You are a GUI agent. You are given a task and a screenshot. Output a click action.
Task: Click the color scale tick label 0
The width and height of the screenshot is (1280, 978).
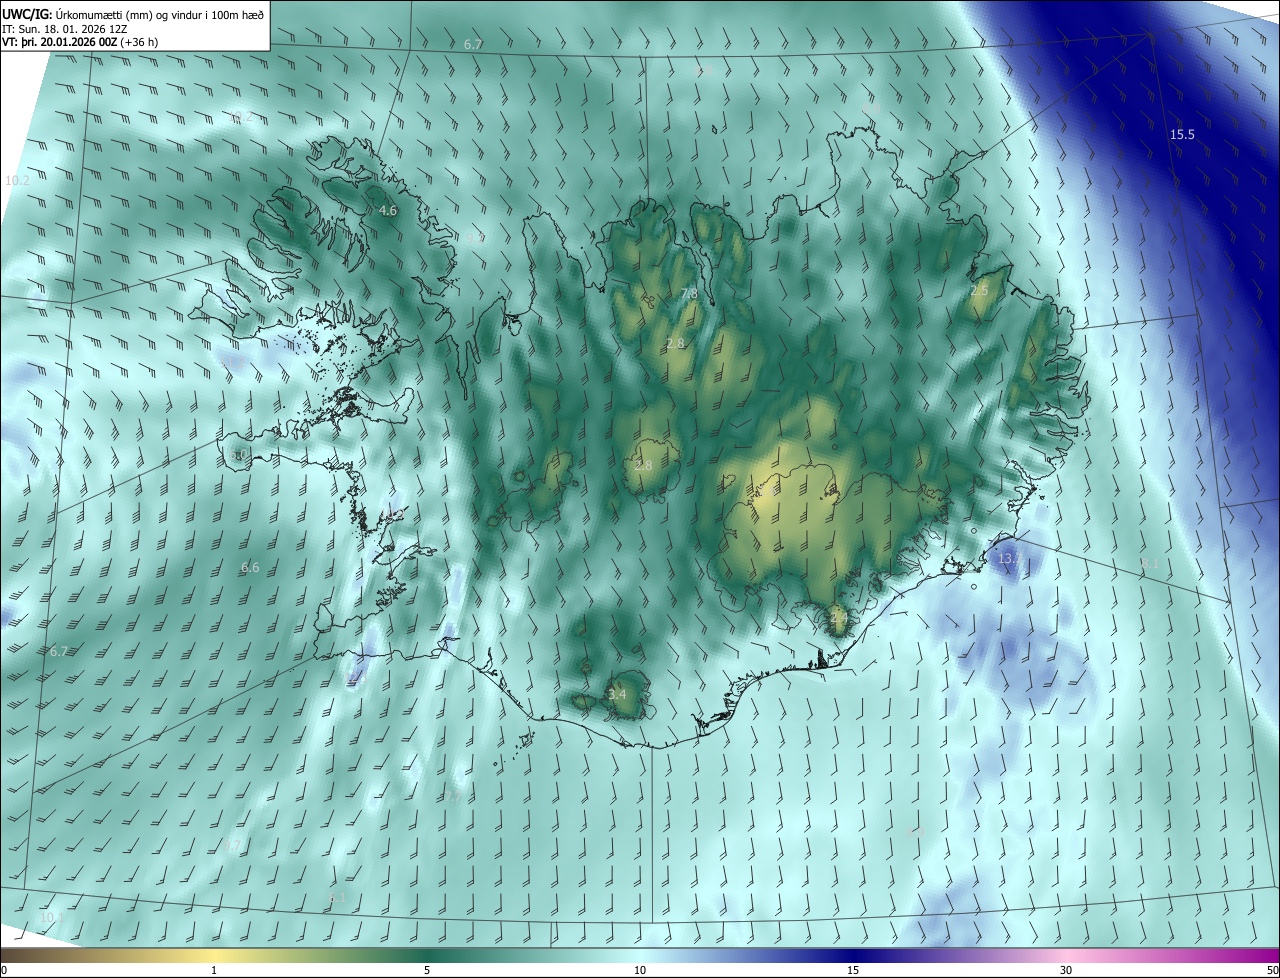(4, 971)
